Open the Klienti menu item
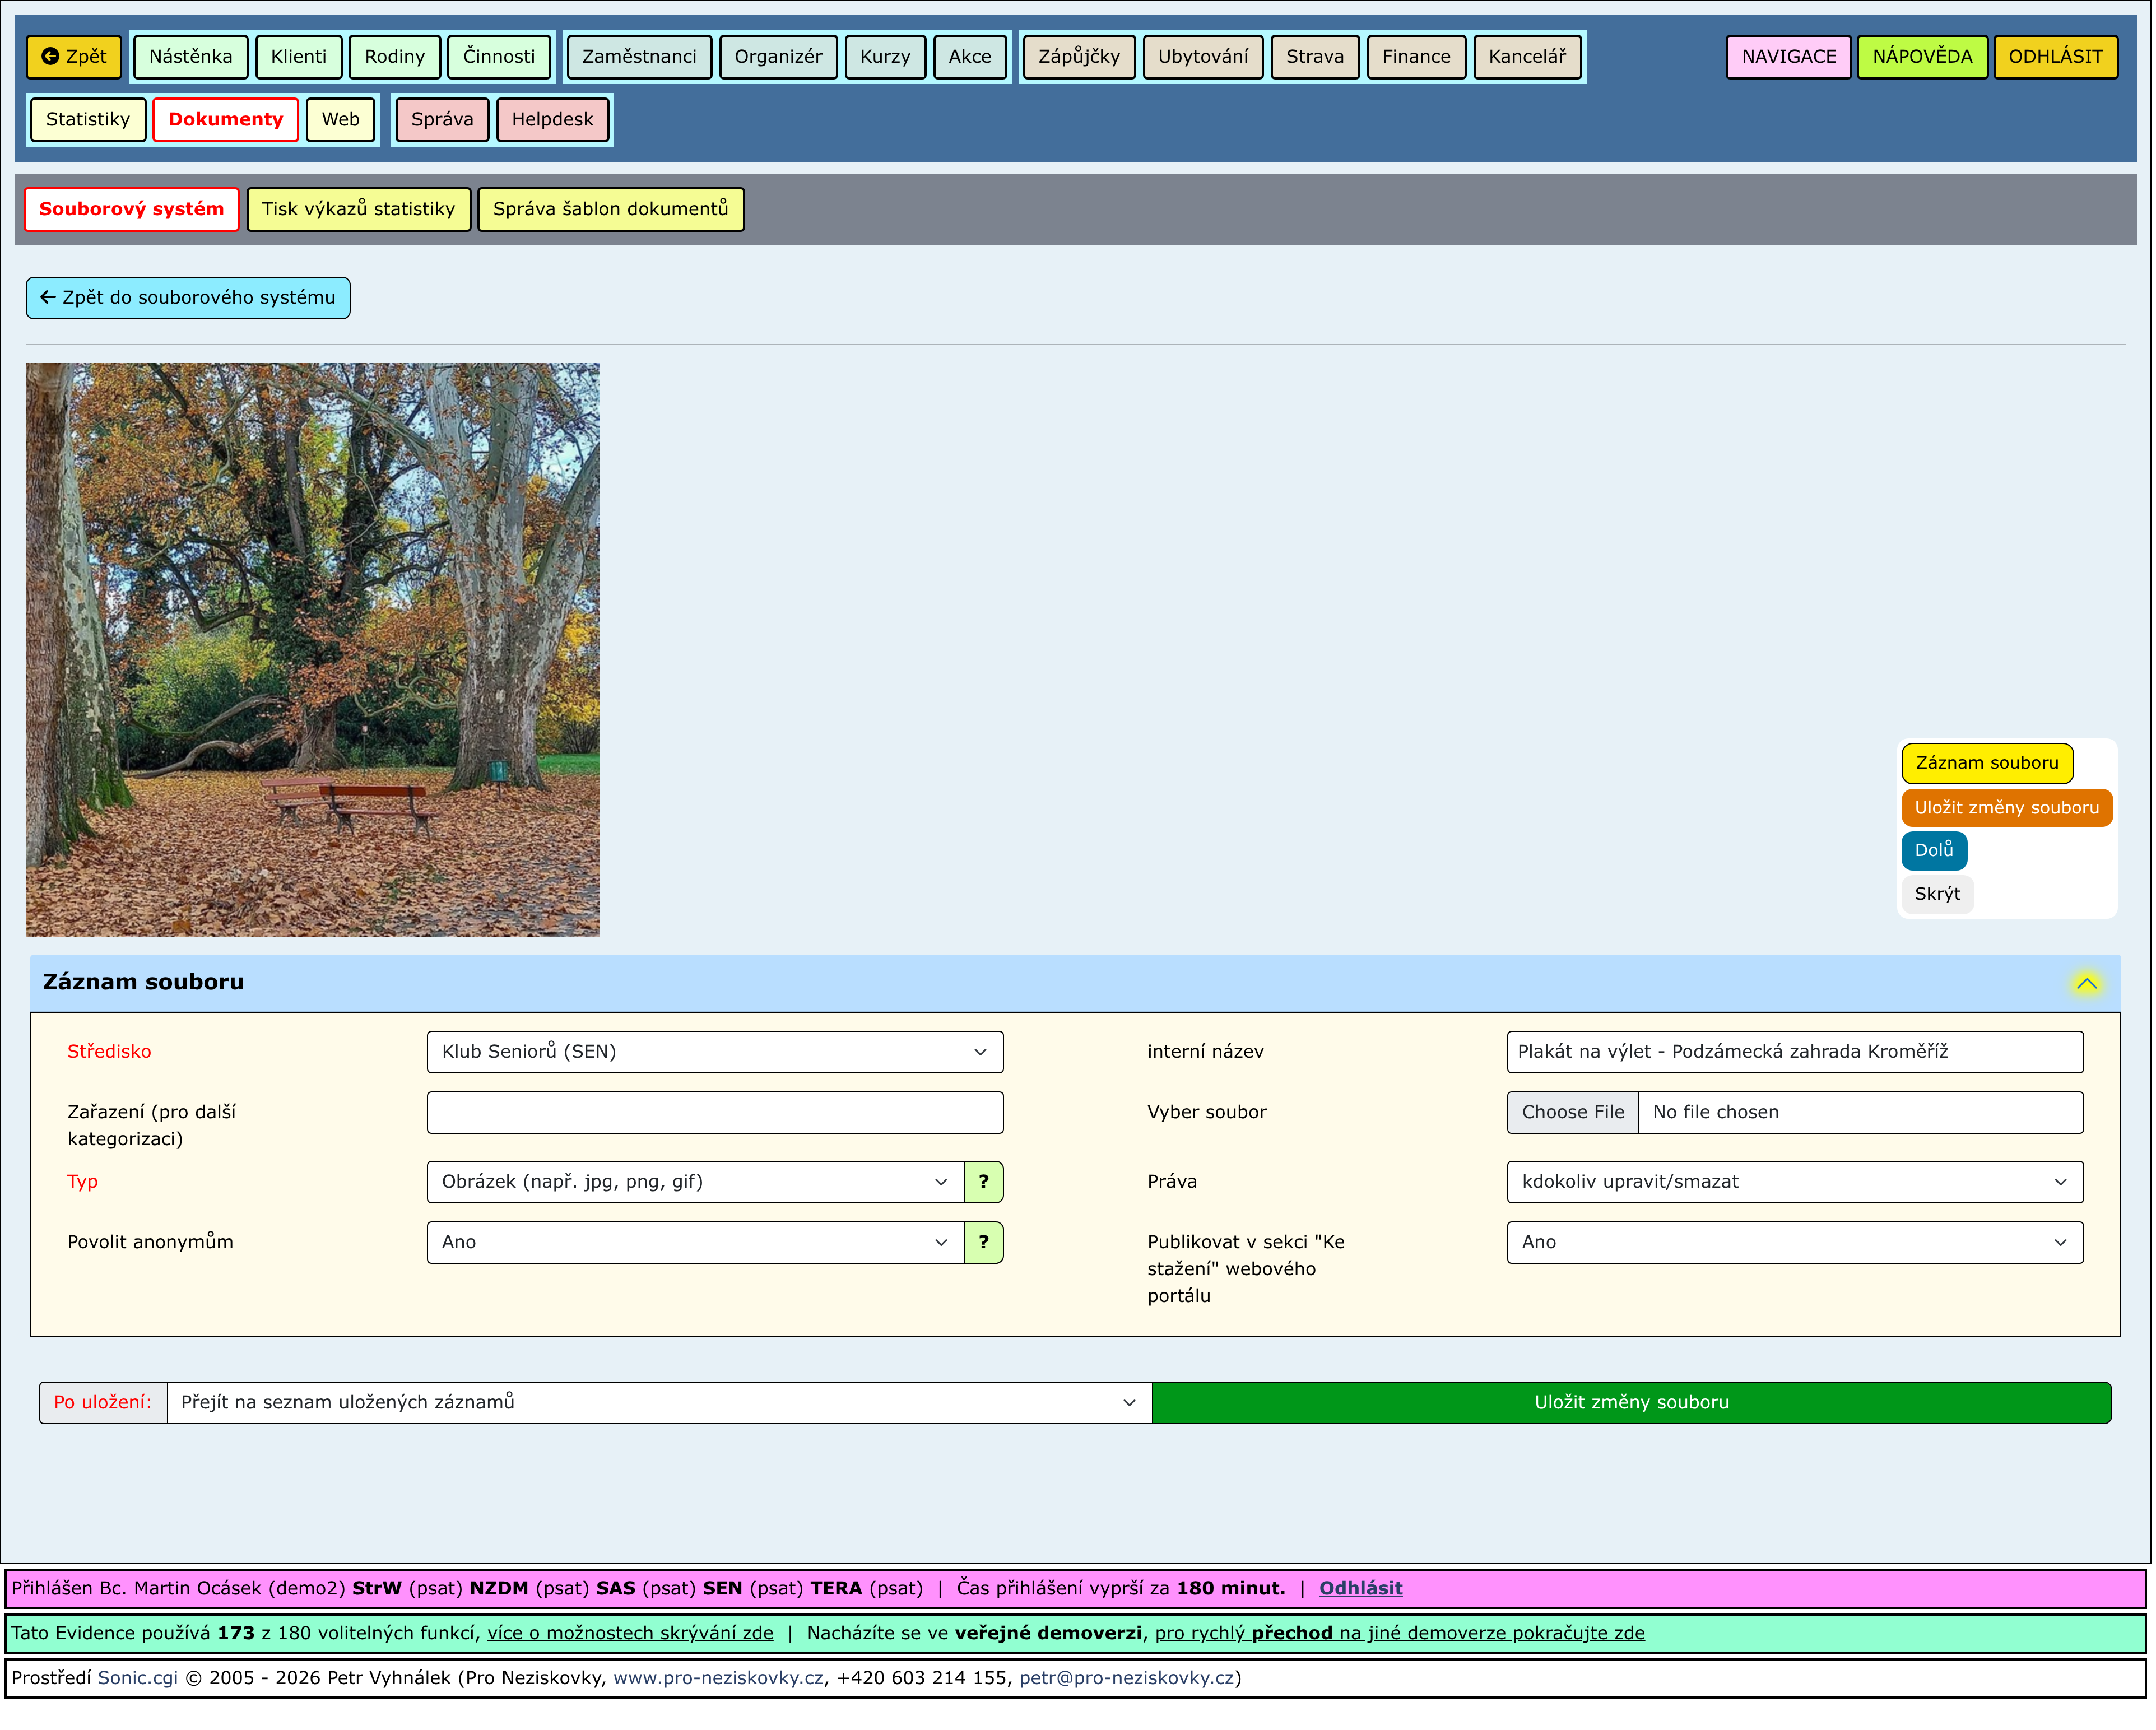Image resolution: width=2156 pixels, height=1730 pixels. pyautogui.click(x=298, y=57)
